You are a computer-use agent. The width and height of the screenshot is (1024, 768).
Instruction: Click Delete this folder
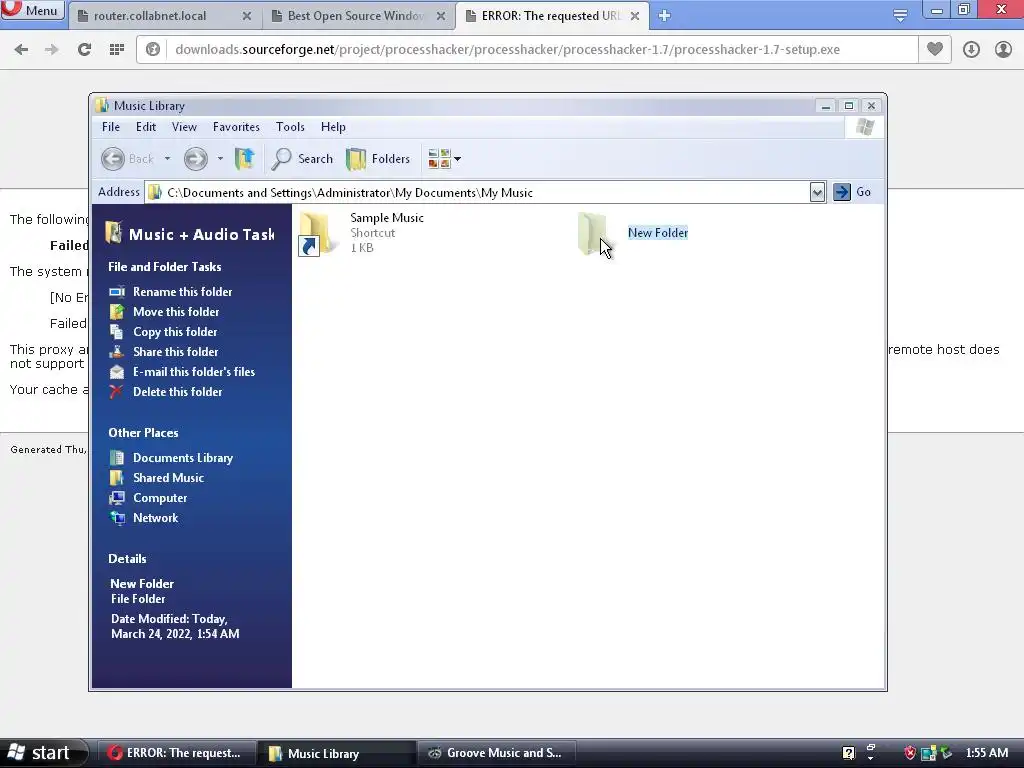coord(177,392)
